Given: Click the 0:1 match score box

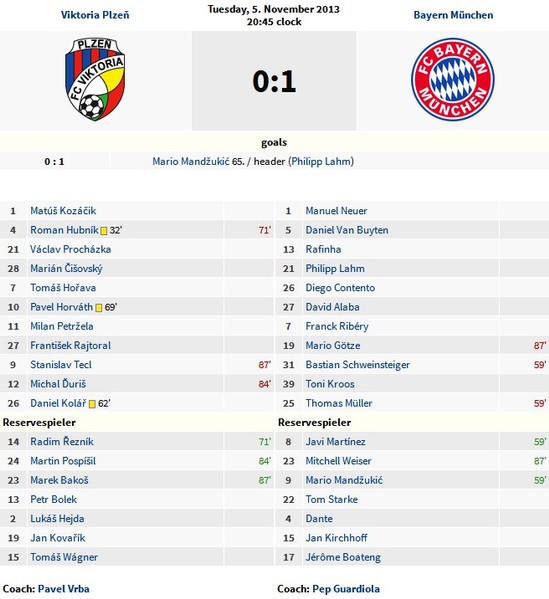Looking at the screenshot, I should click(274, 81).
